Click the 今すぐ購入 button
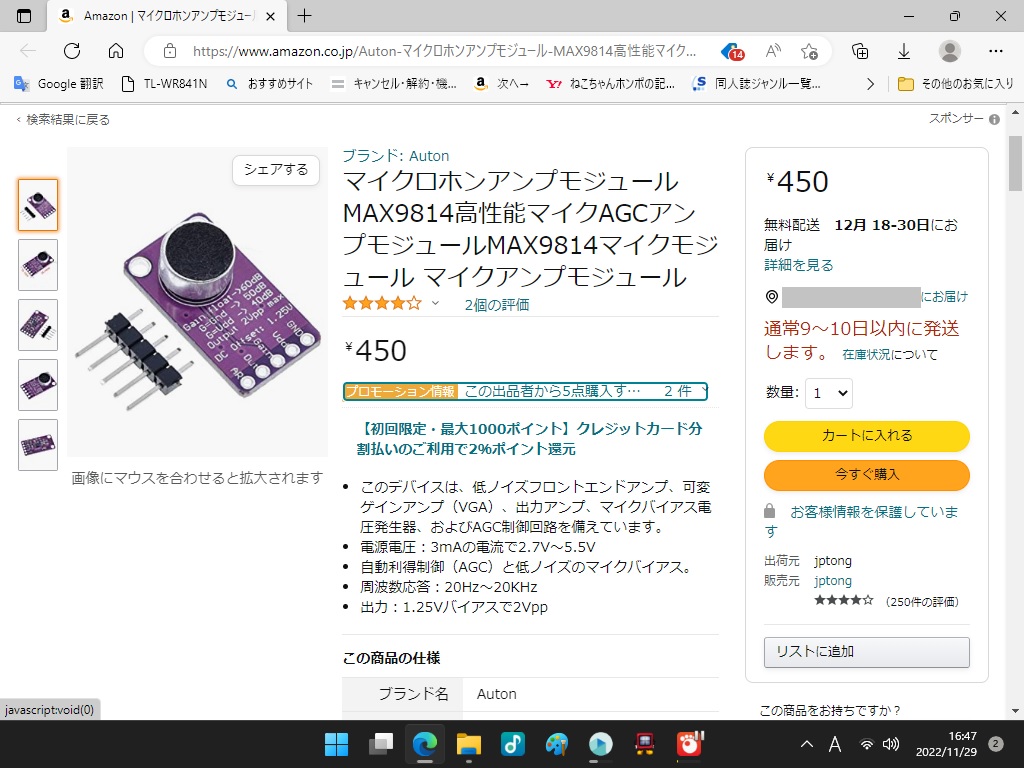 [x=867, y=475]
